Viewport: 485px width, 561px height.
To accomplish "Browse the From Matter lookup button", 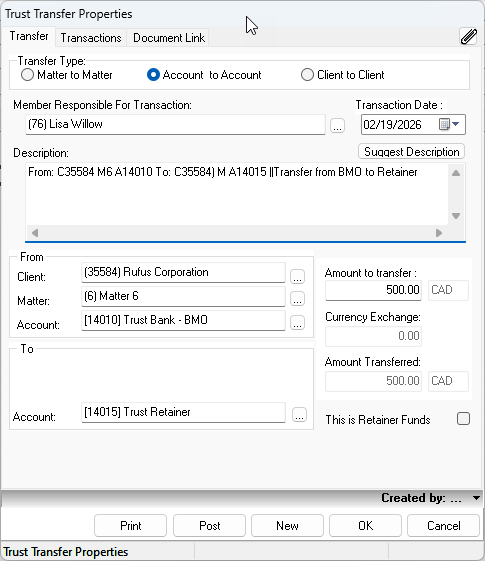I will click(297, 298).
